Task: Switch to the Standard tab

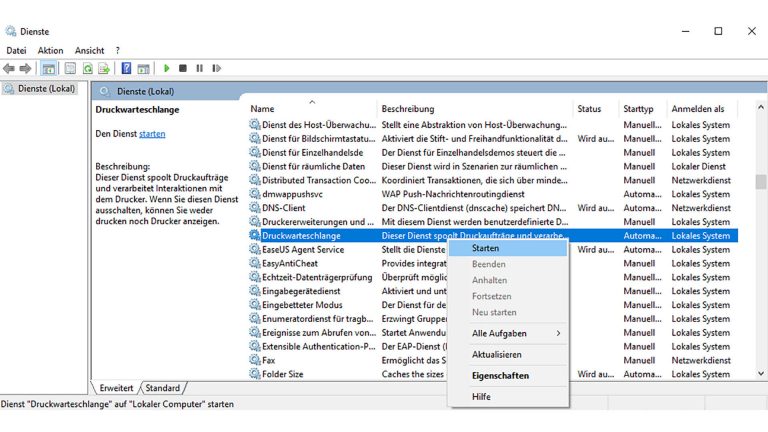Action: [x=163, y=388]
